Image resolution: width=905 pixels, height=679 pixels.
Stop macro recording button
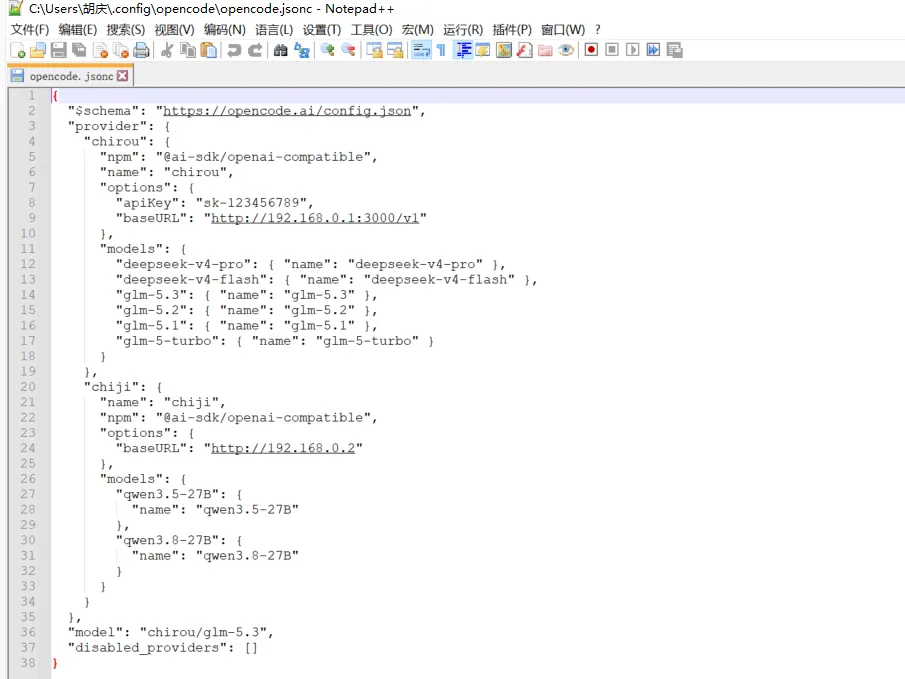(612, 50)
